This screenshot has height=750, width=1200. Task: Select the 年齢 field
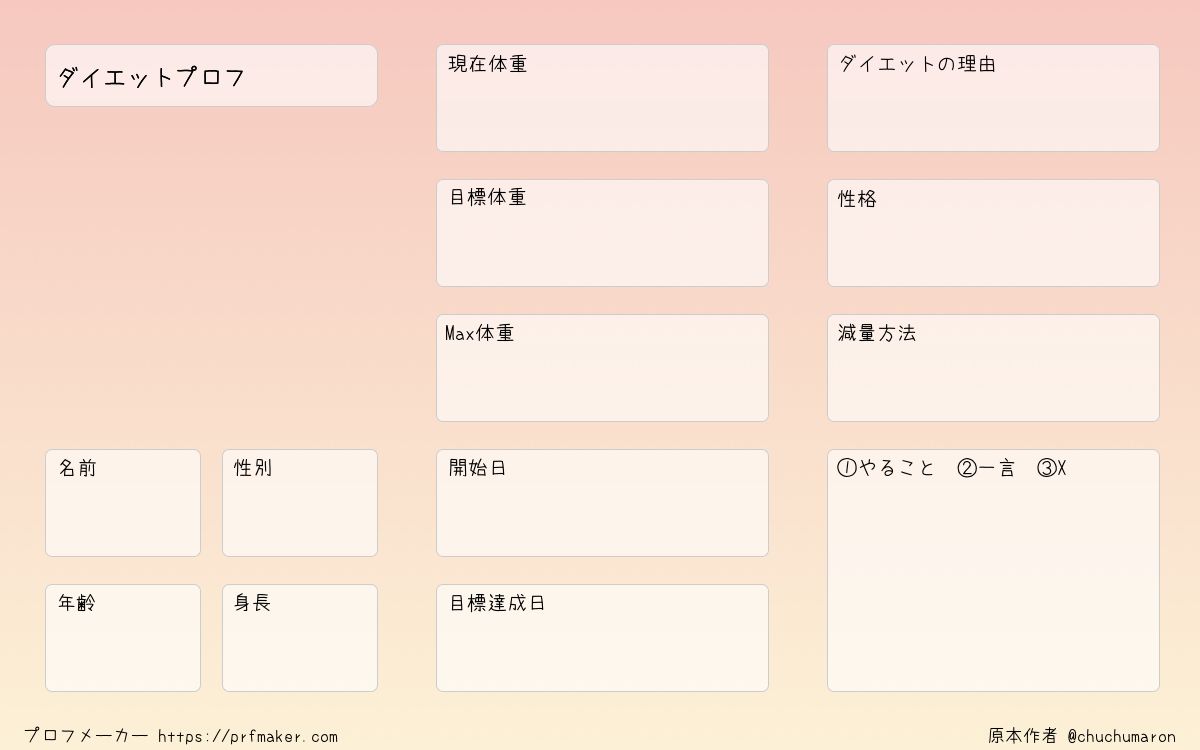point(123,638)
